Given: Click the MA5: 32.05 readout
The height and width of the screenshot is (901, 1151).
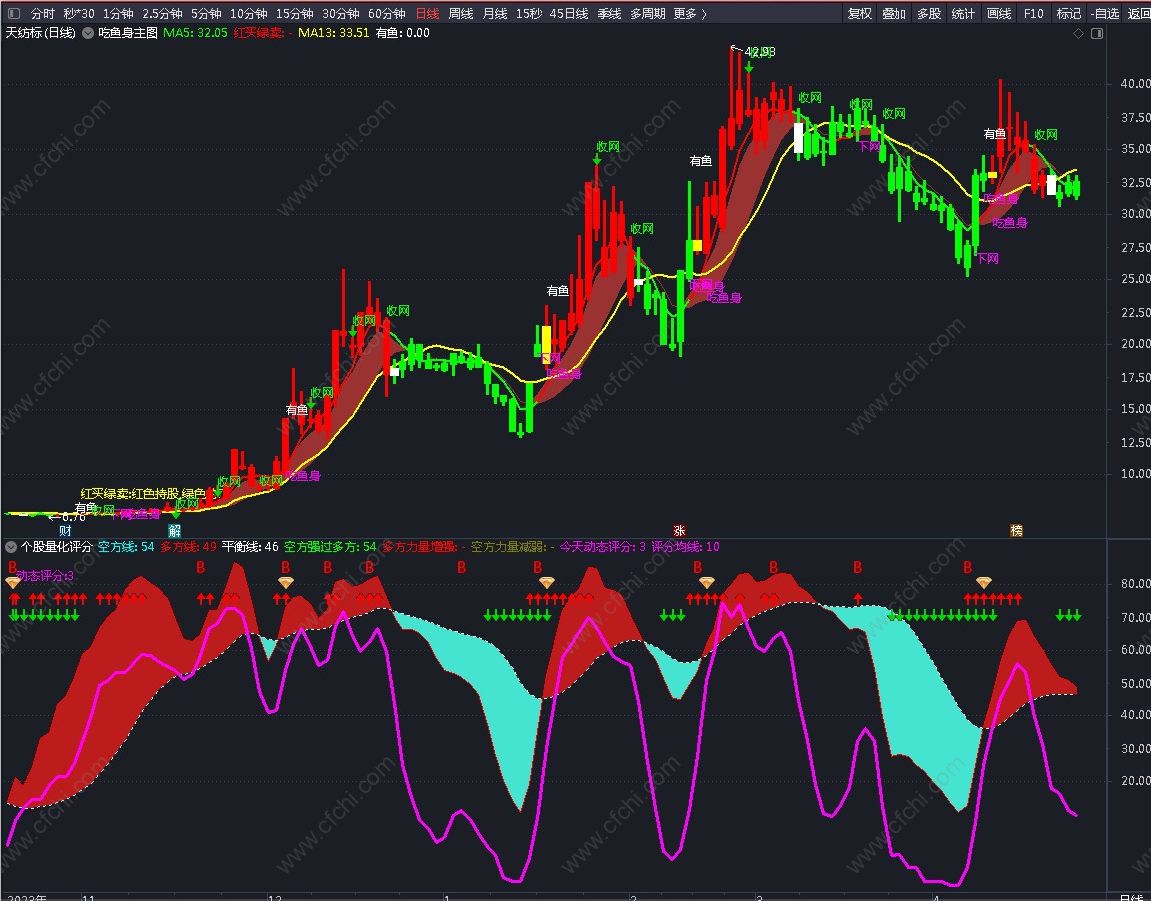Looking at the screenshot, I should click(195, 33).
